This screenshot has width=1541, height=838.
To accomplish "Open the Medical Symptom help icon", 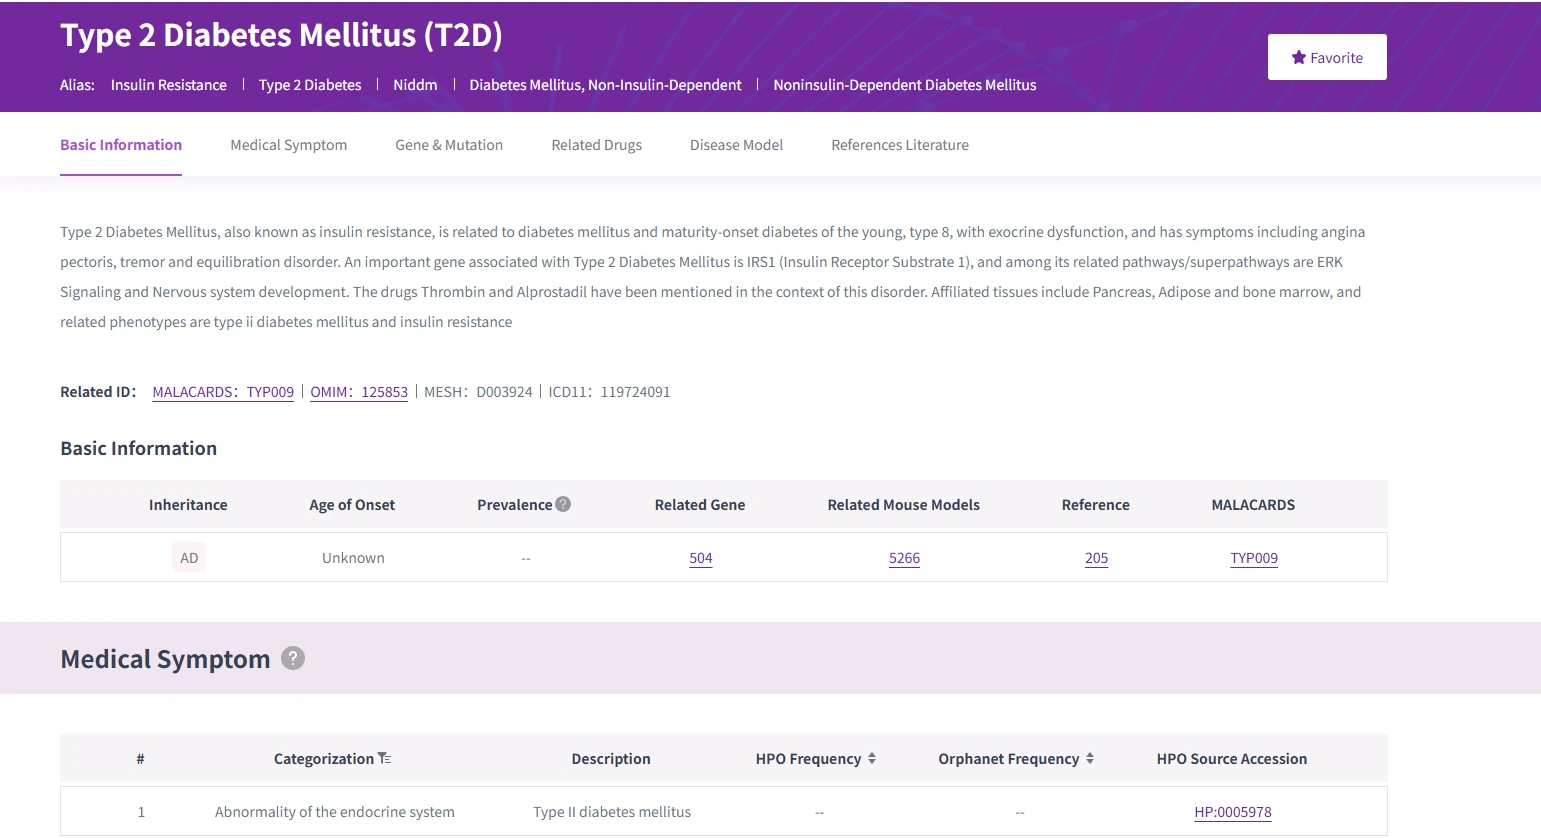I will coord(291,658).
